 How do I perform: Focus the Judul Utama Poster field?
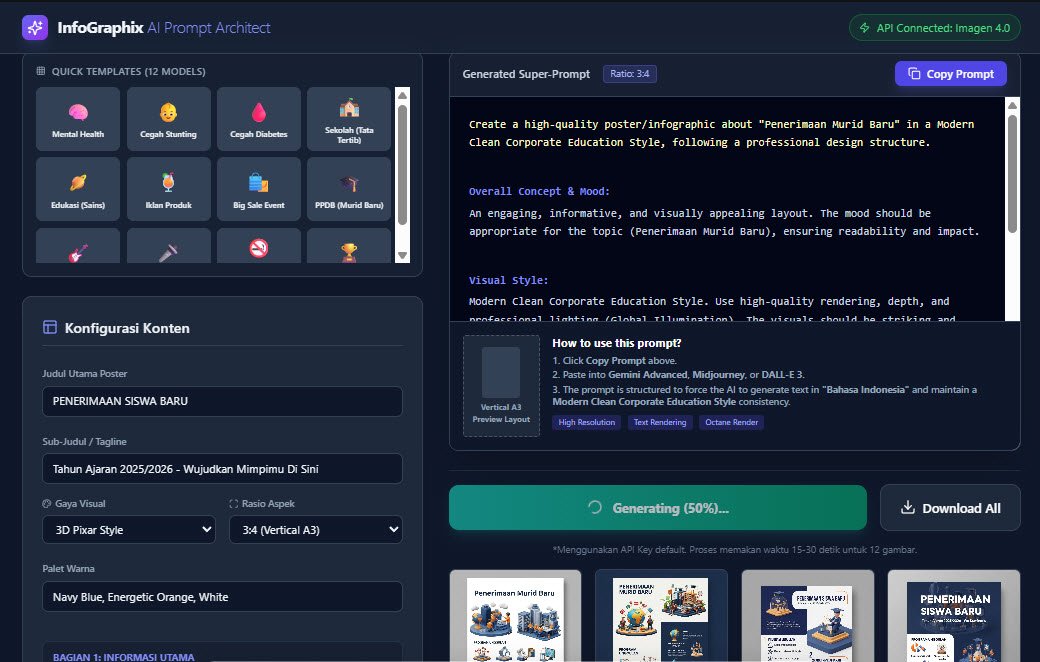(222, 401)
